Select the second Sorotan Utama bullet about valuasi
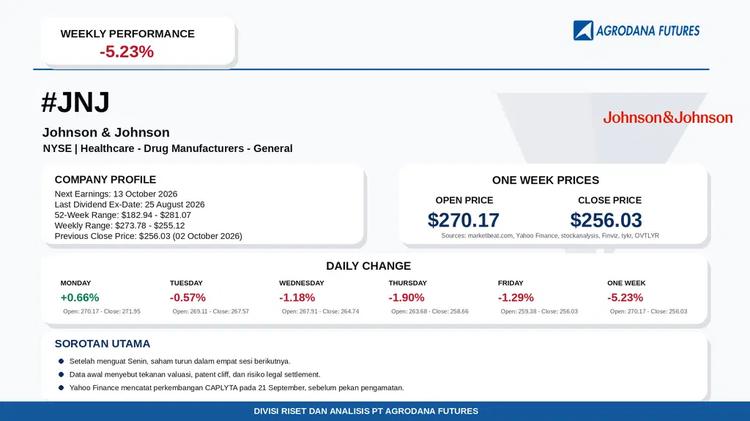 tap(195, 375)
